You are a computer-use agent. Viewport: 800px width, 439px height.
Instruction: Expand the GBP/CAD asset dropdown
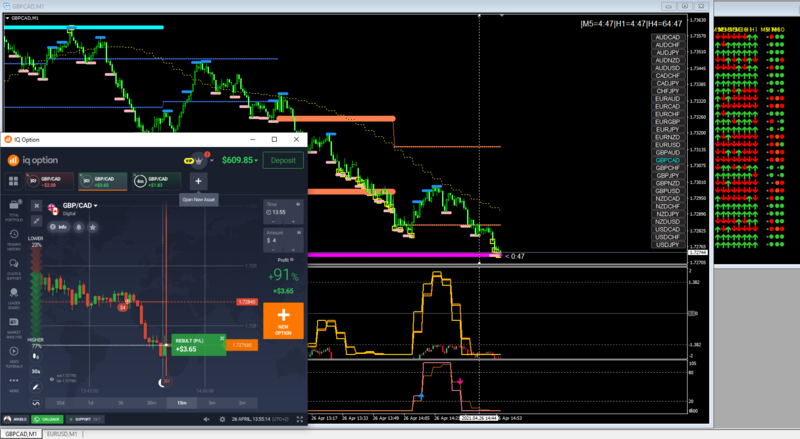pos(95,206)
